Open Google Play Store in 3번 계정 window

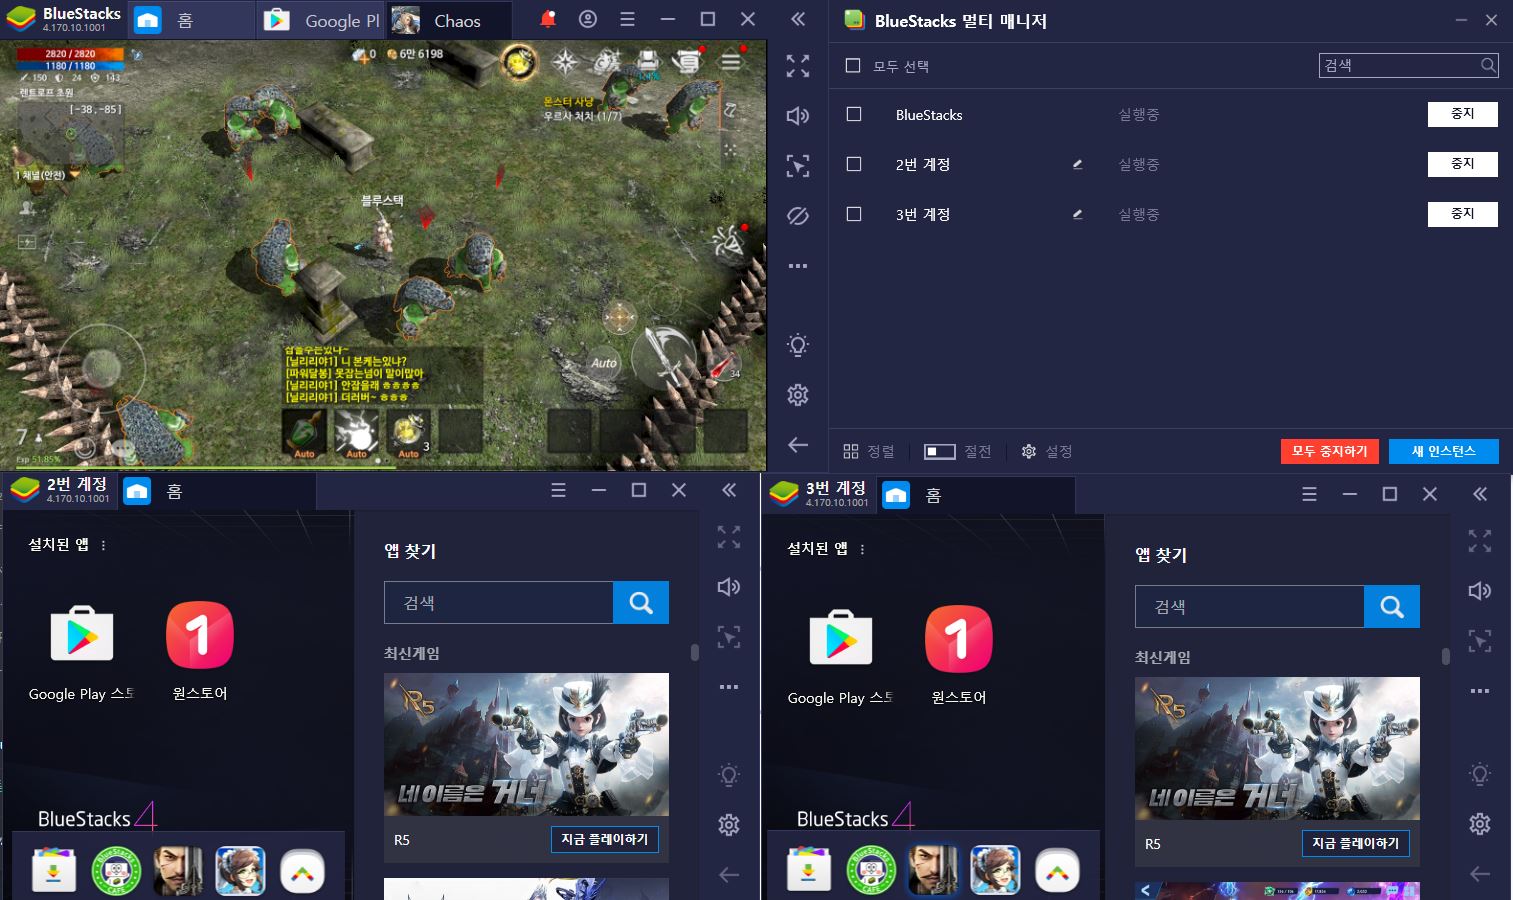tap(841, 640)
